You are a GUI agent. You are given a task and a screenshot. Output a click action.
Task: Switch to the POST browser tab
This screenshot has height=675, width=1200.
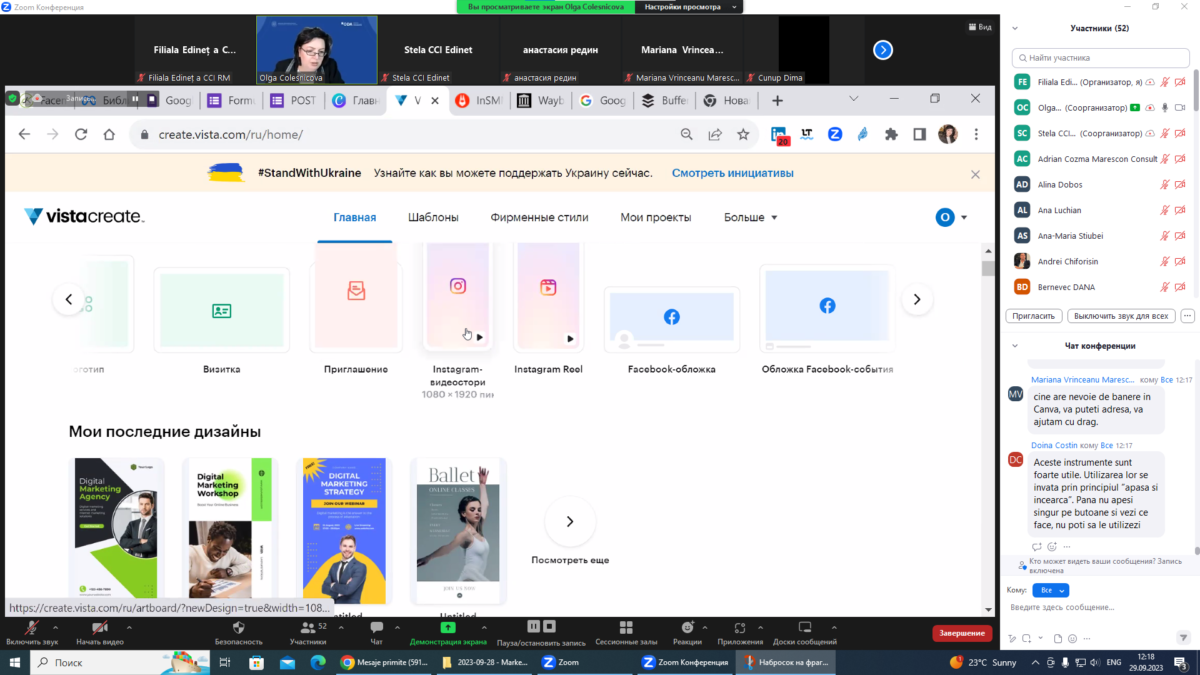pyautogui.click(x=293, y=100)
